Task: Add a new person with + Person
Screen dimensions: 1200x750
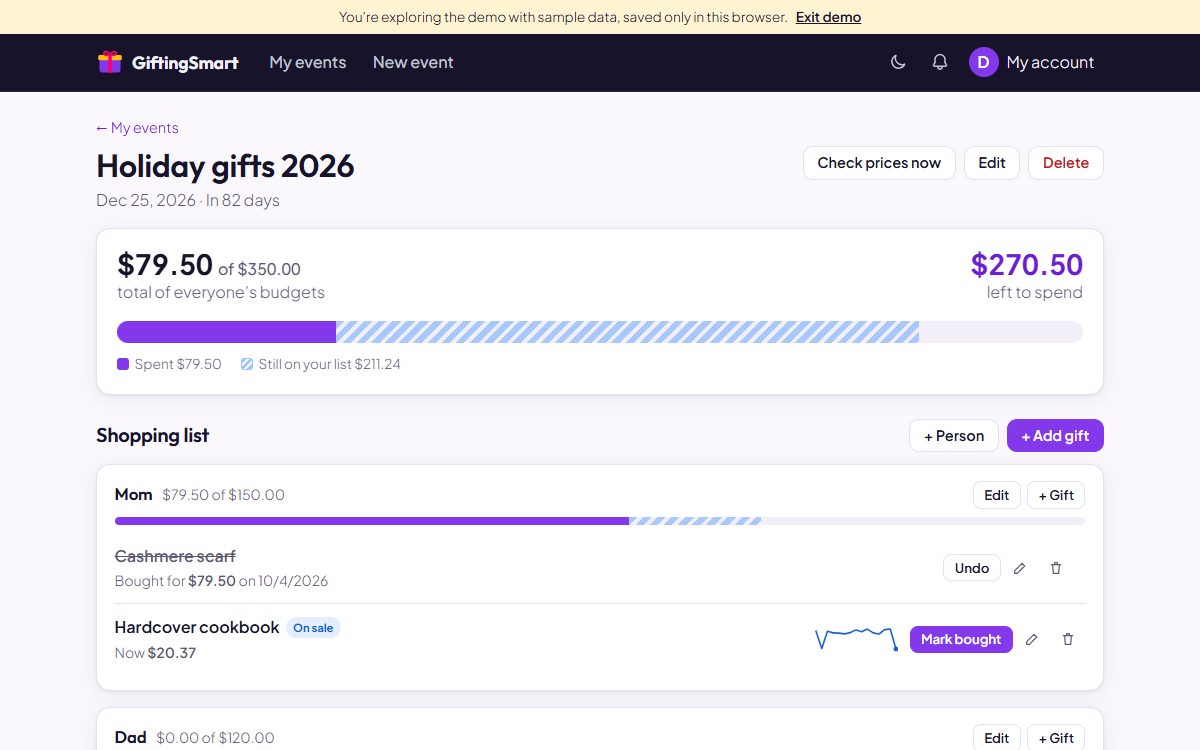Action: [954, 436]
